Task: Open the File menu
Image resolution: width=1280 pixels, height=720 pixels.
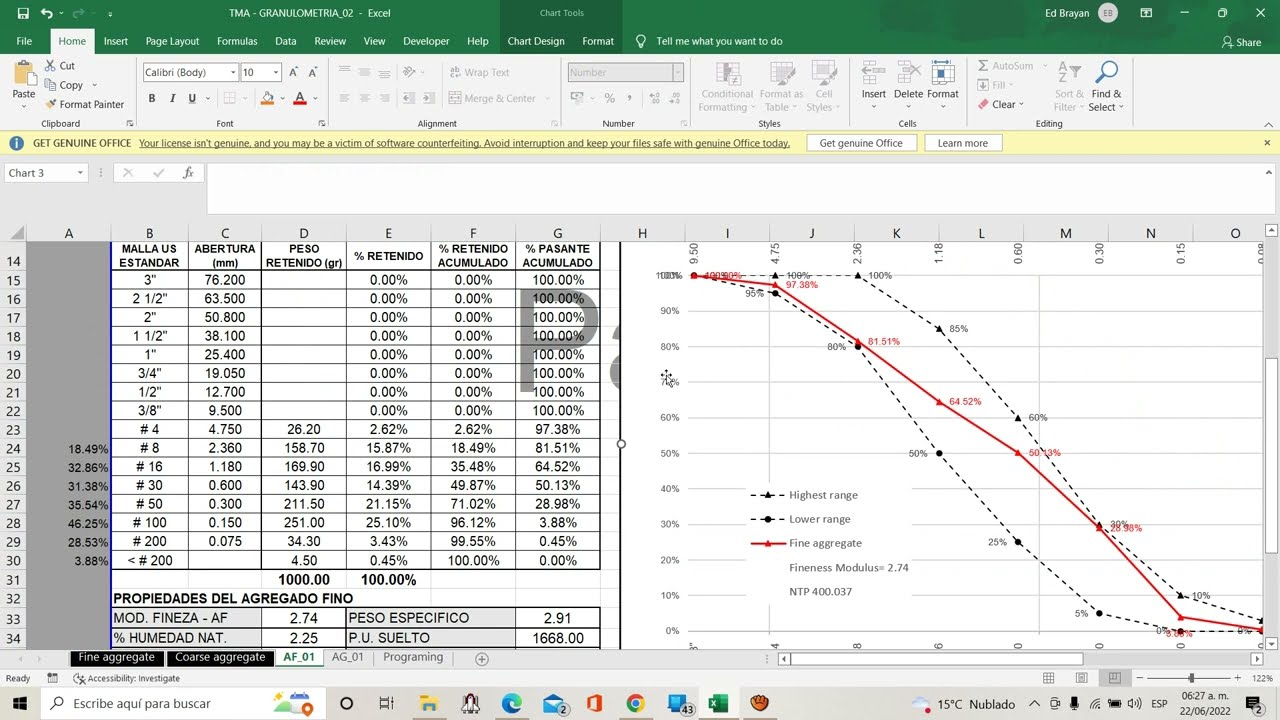Action: click(x=24, y=41)
